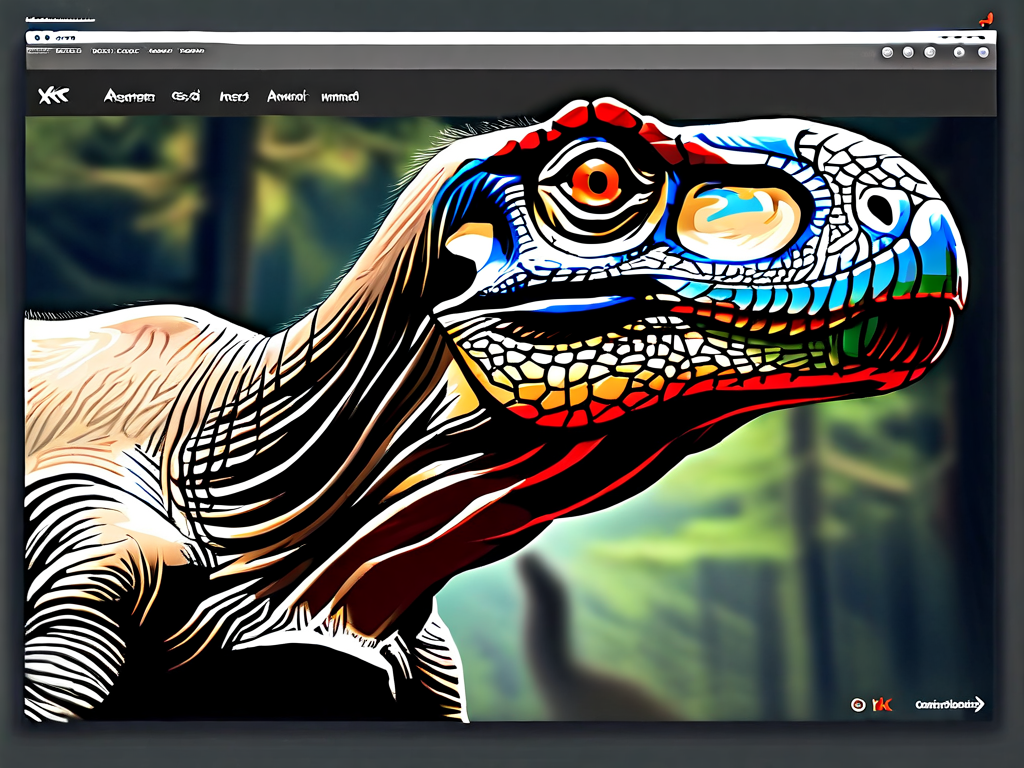Open the fourth navigation menu item

tap(287, 97)
